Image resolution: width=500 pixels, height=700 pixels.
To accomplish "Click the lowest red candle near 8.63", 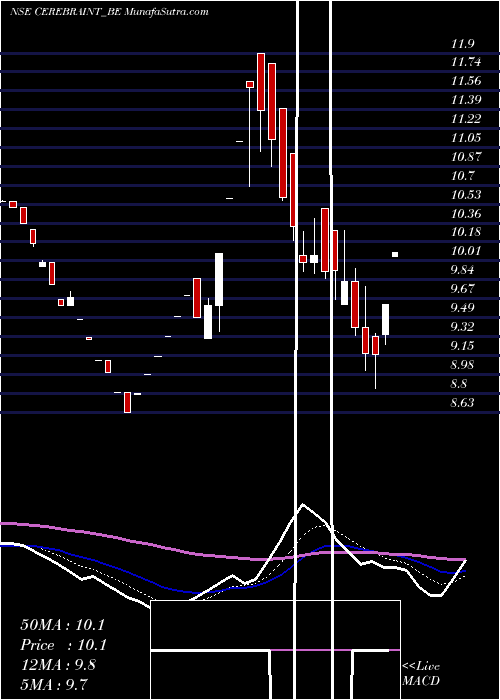I will pos(128,402).
